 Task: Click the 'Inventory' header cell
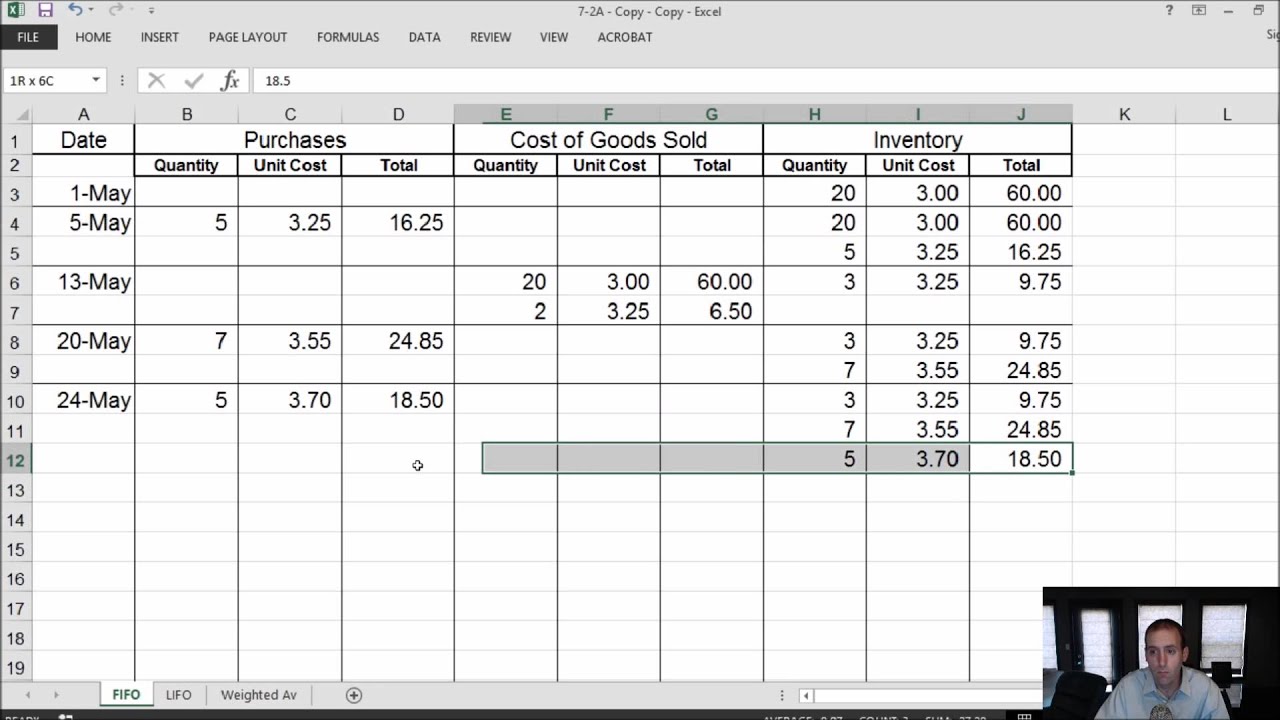pyautogui.click(x=917, y=140)
